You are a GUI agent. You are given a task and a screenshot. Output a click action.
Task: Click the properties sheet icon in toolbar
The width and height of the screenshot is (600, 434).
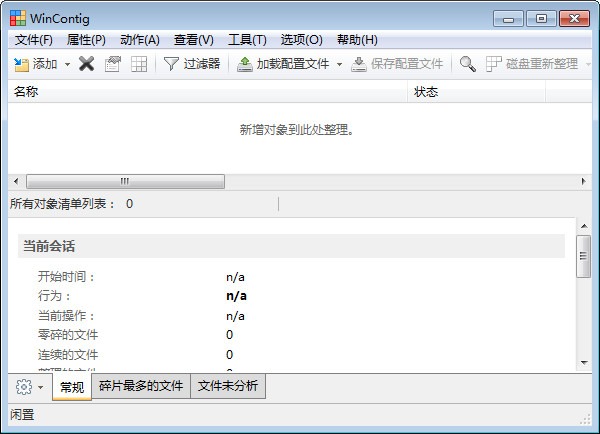(113, 64)
